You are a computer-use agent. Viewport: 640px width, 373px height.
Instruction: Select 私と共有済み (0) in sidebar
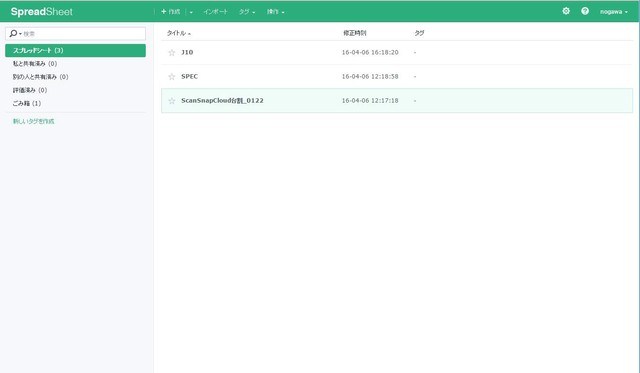(x=35, y=64)
